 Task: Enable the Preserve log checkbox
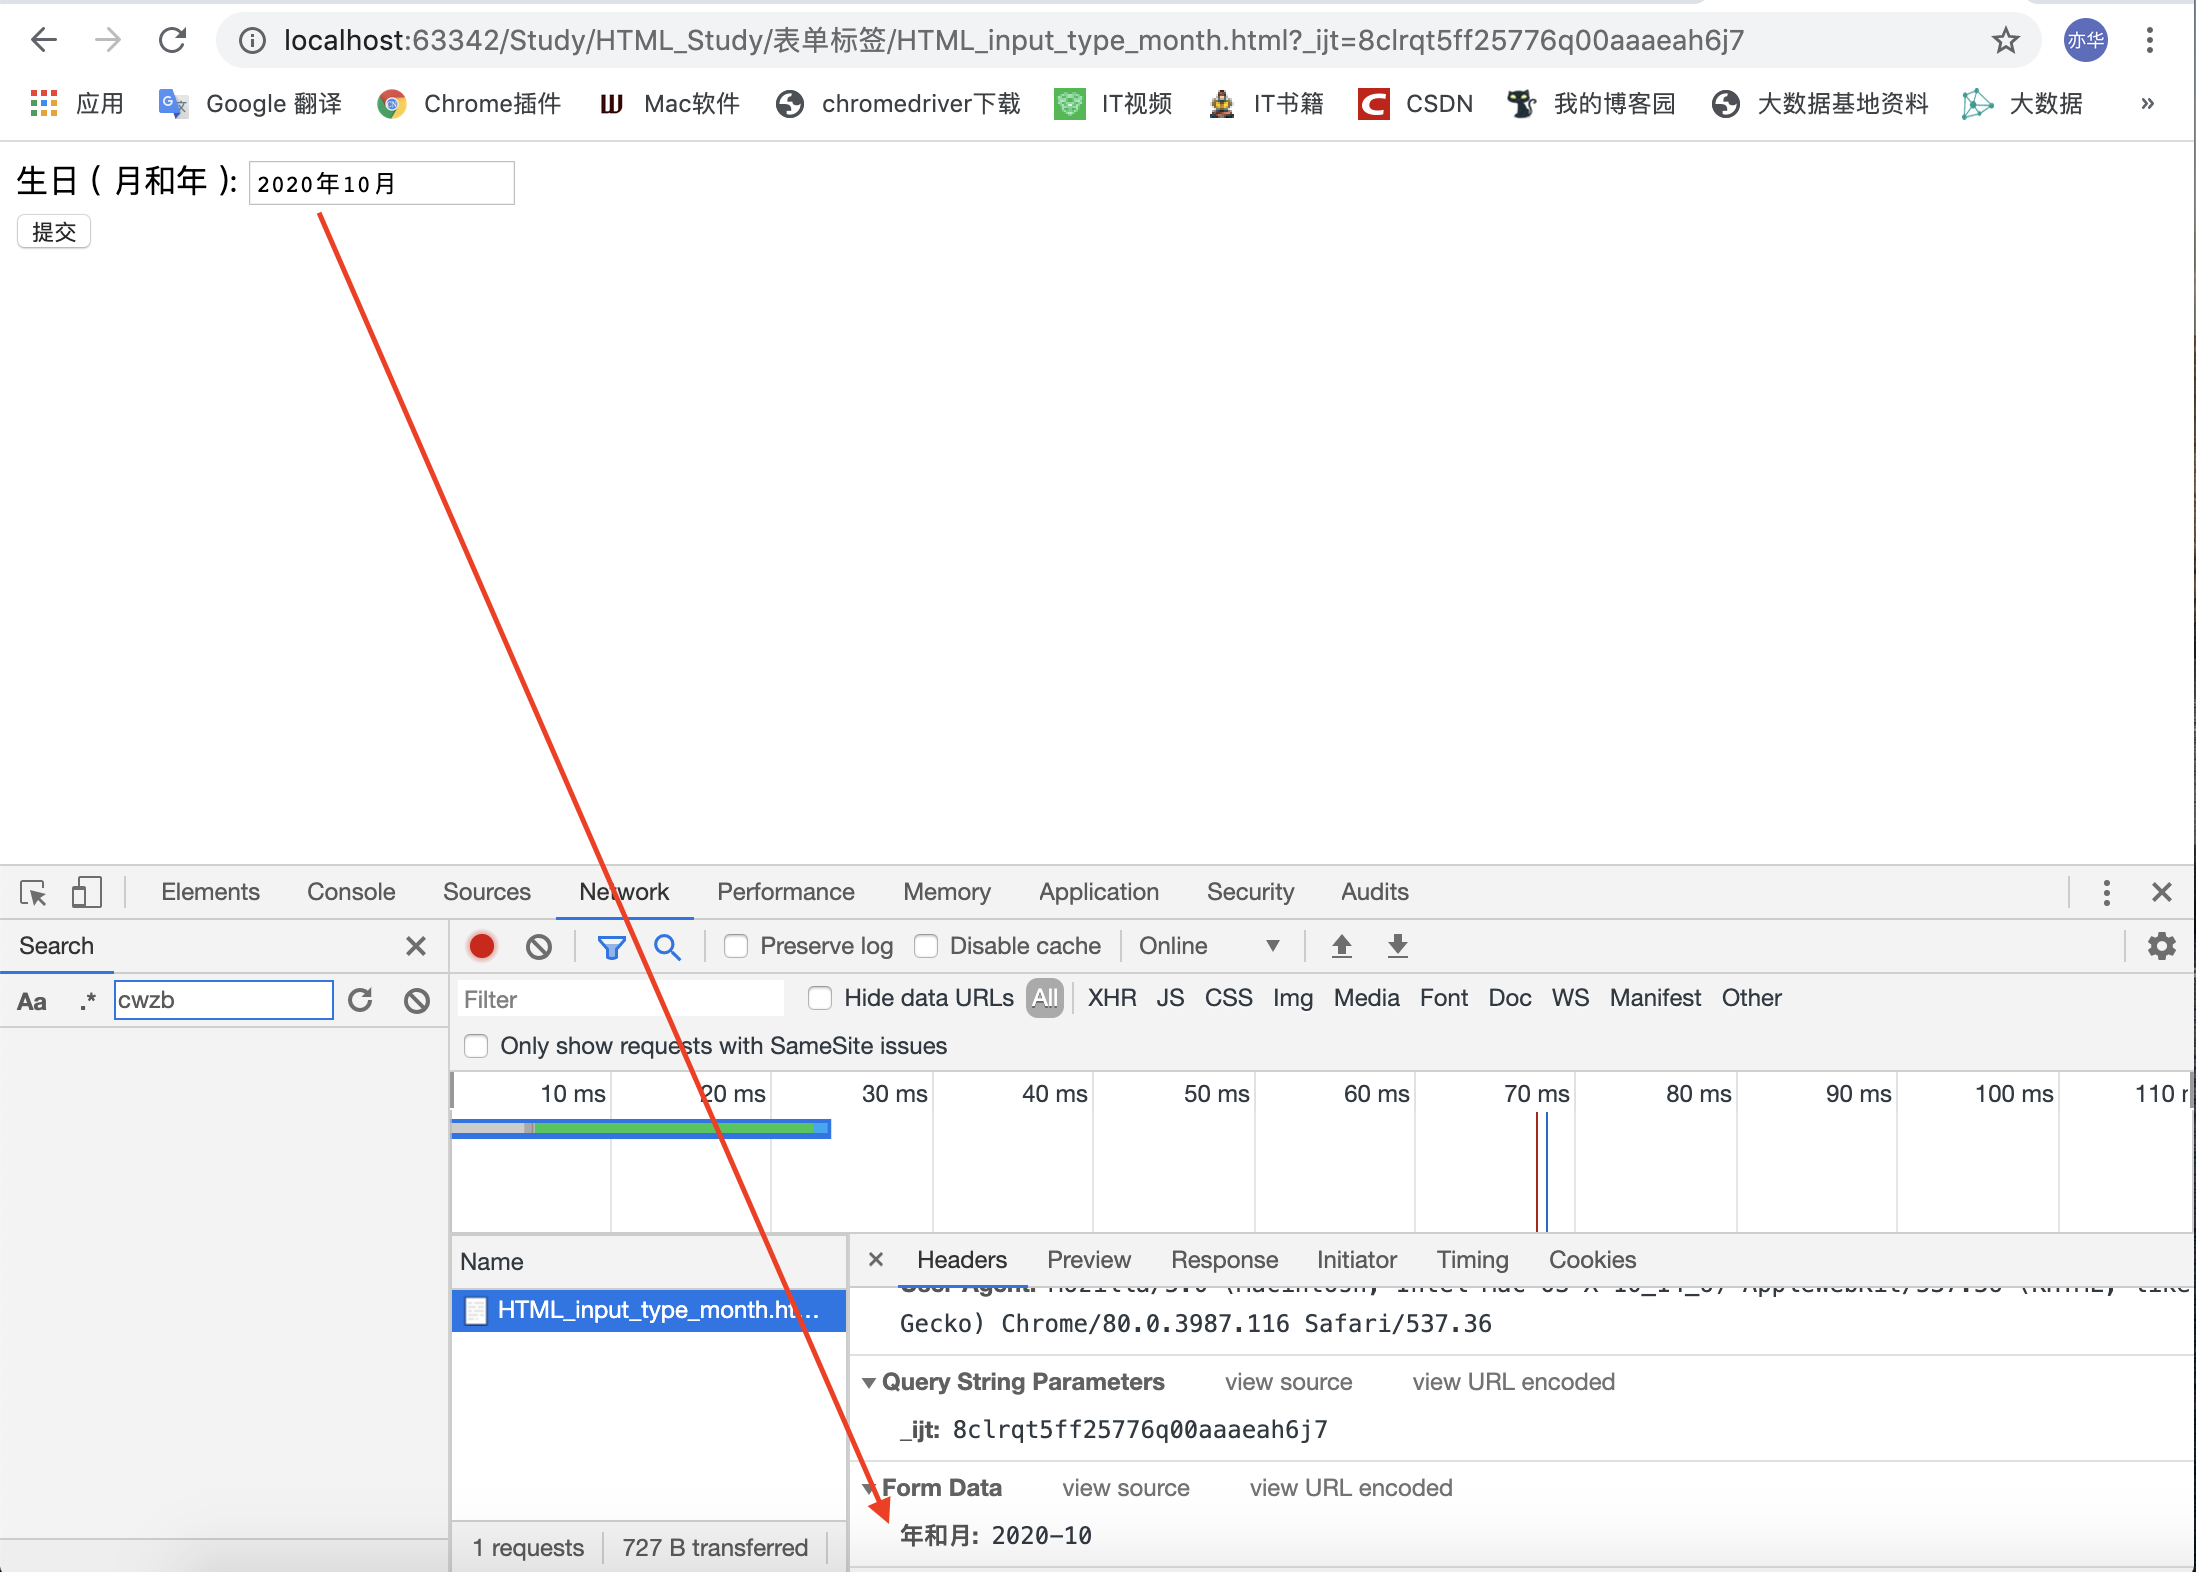[x=736, y=946]
